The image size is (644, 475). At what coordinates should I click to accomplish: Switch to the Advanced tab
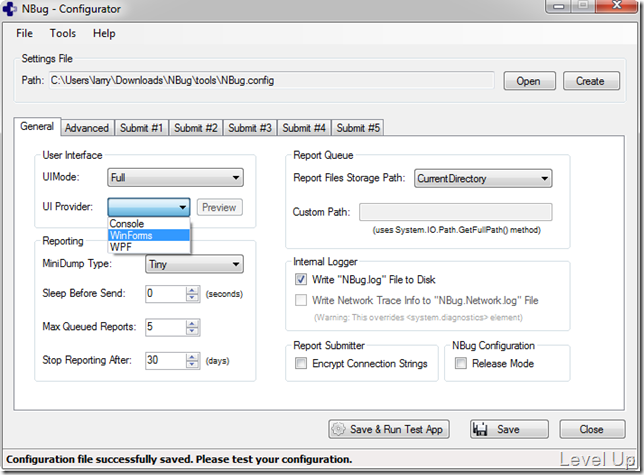pyautogui.click(x=87, y=128)
